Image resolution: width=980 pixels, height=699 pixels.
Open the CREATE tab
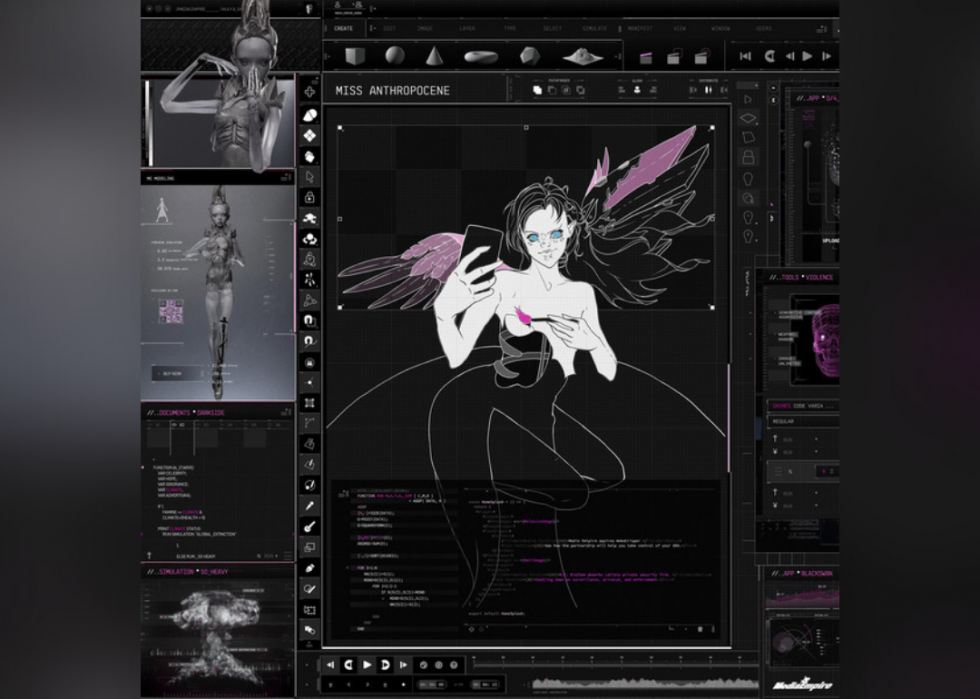(343, 29)
